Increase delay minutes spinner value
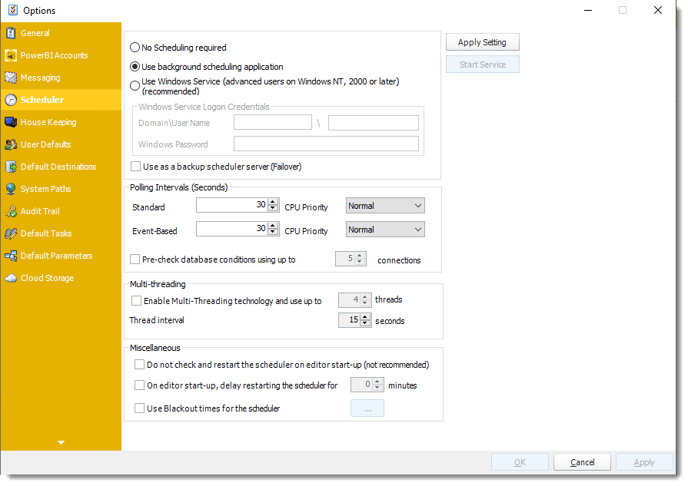Screen dimensions: 688x486 [x=377, y=382]
